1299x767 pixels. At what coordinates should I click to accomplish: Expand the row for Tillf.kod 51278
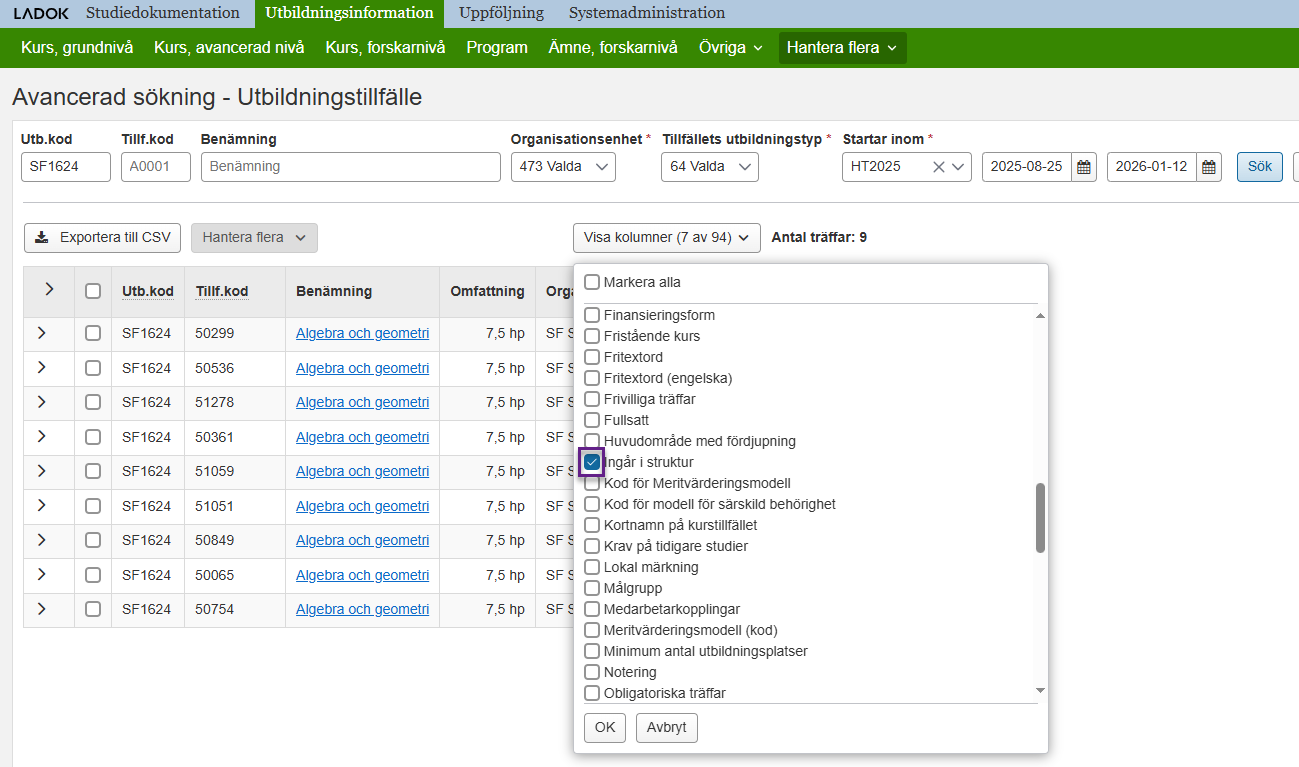41,402
